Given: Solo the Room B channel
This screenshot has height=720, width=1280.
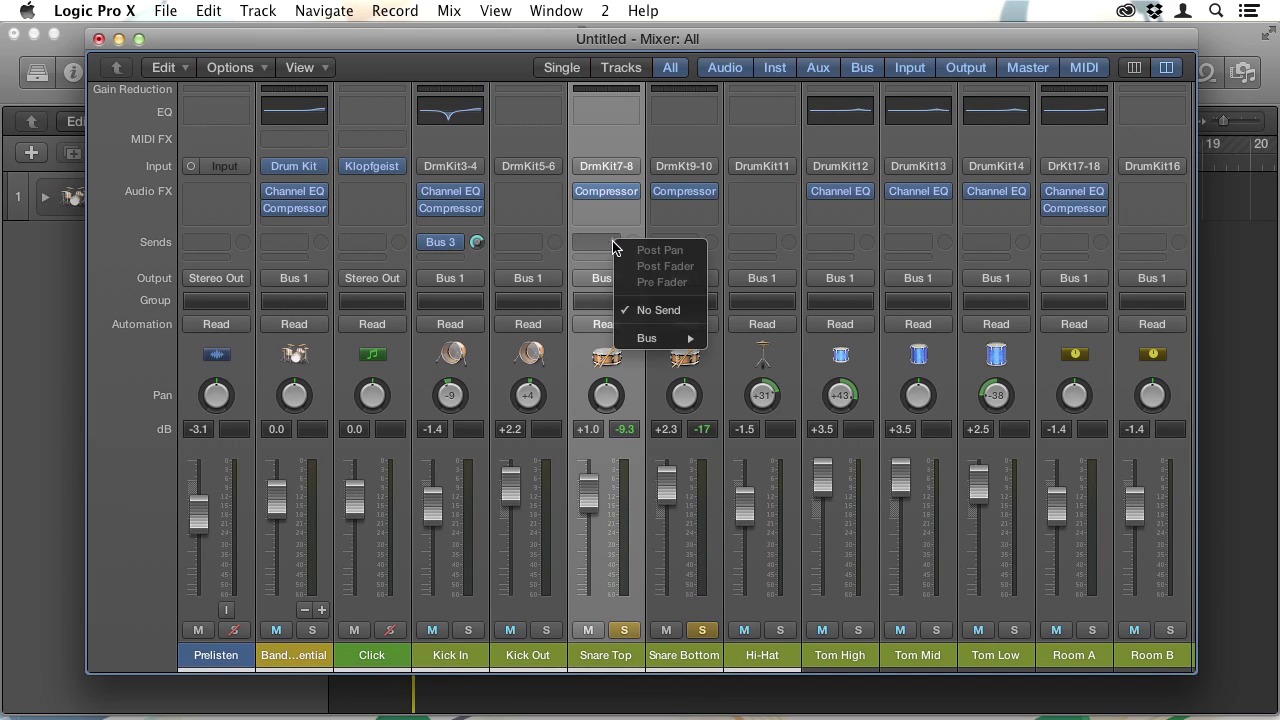Looking at the screenshot, I should point(1170,630).
